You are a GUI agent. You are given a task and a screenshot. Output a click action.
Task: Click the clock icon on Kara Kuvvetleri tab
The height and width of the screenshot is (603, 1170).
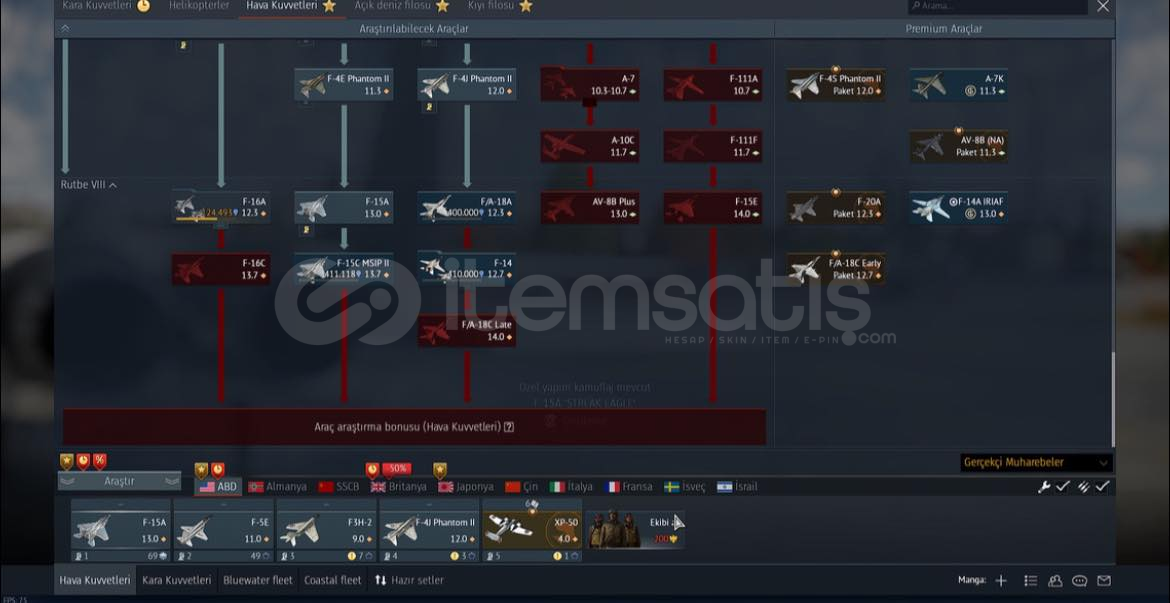(x=143, y=6)
